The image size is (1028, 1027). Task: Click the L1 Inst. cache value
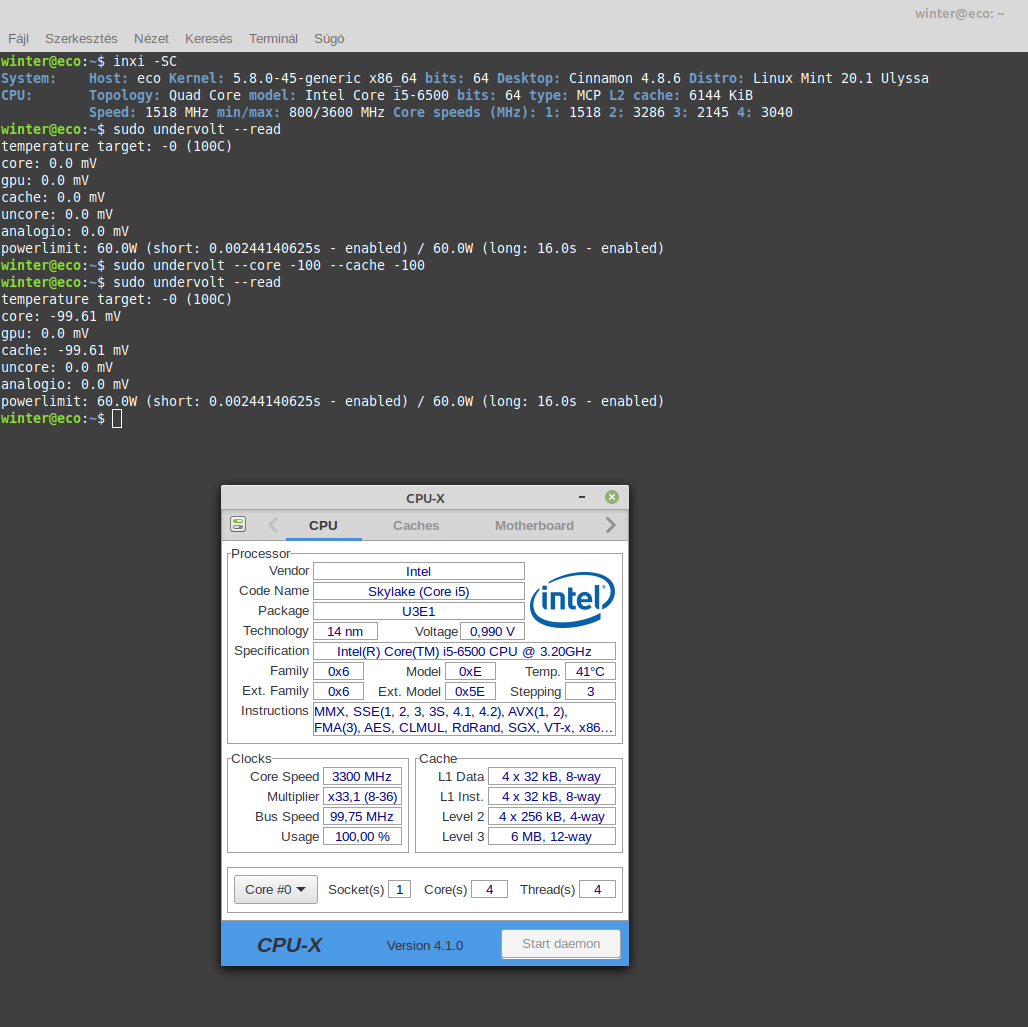551,796
